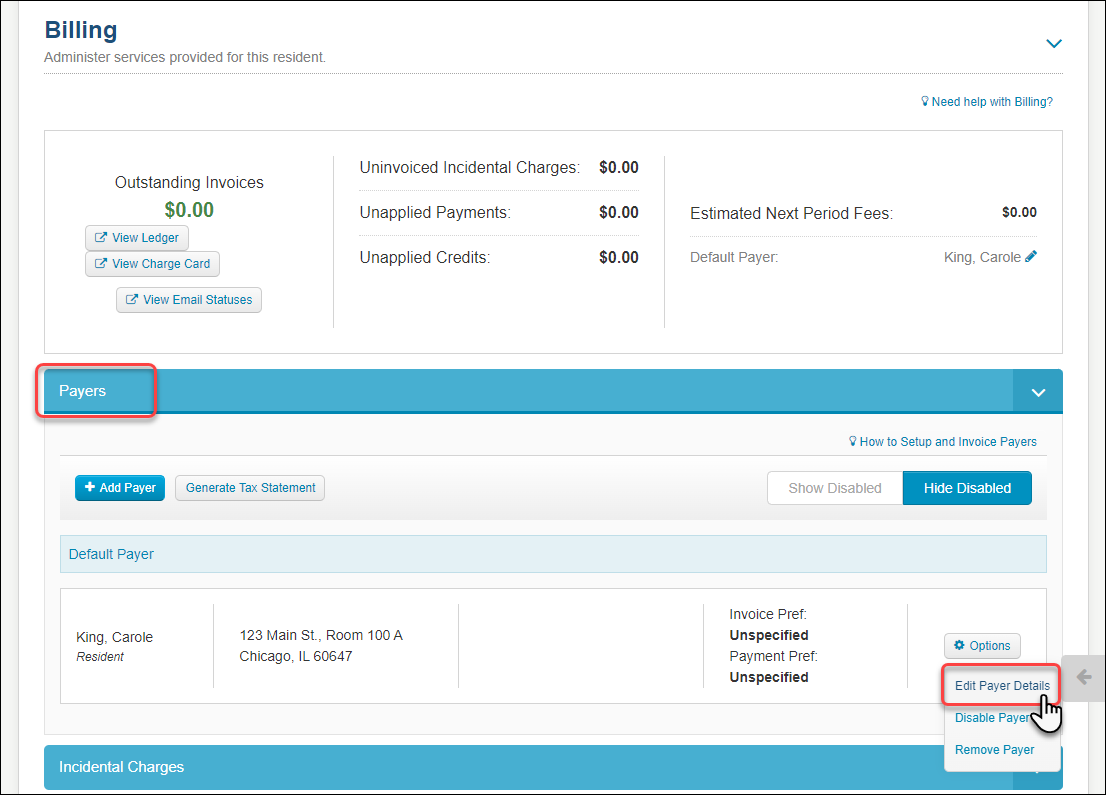Open View Ledger
This screenshot has width=1106, height=795.
[137, 238]
